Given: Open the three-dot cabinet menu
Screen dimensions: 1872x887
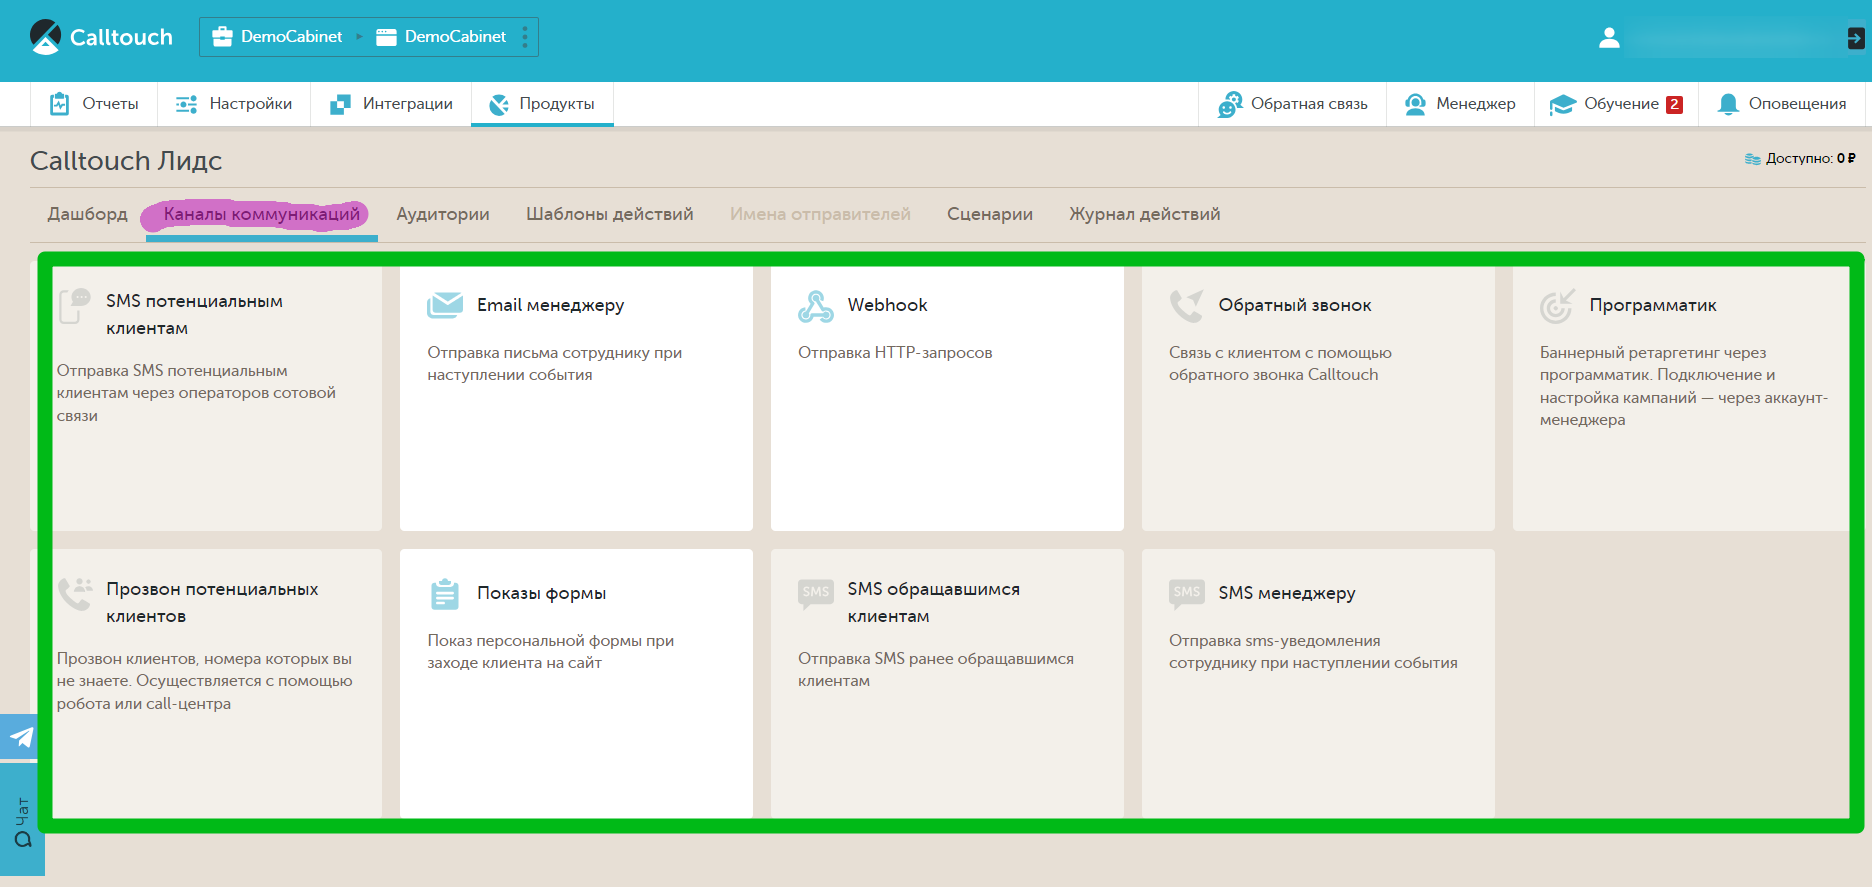Looking at the screenshot, I should (x=525, y=37).
